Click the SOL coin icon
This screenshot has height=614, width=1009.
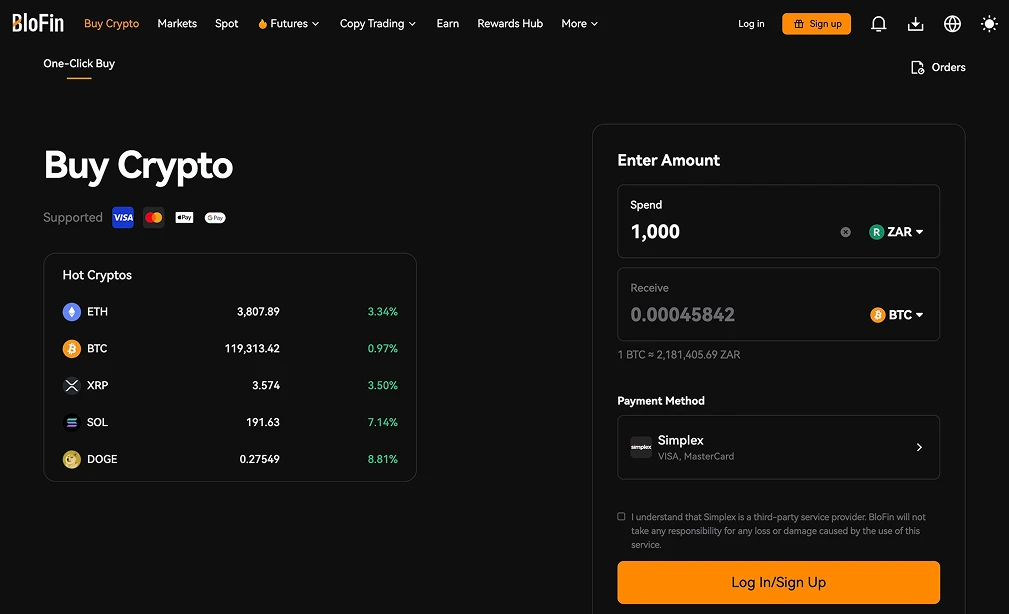coord(71,422)
